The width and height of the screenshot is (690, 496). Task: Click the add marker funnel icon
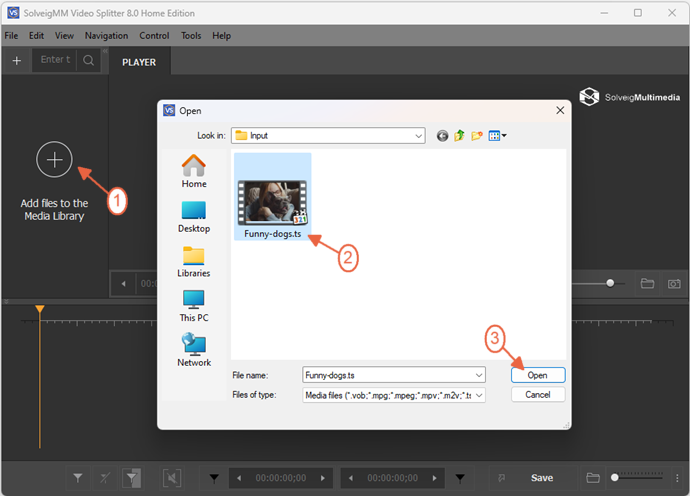[x=78, y=478]
